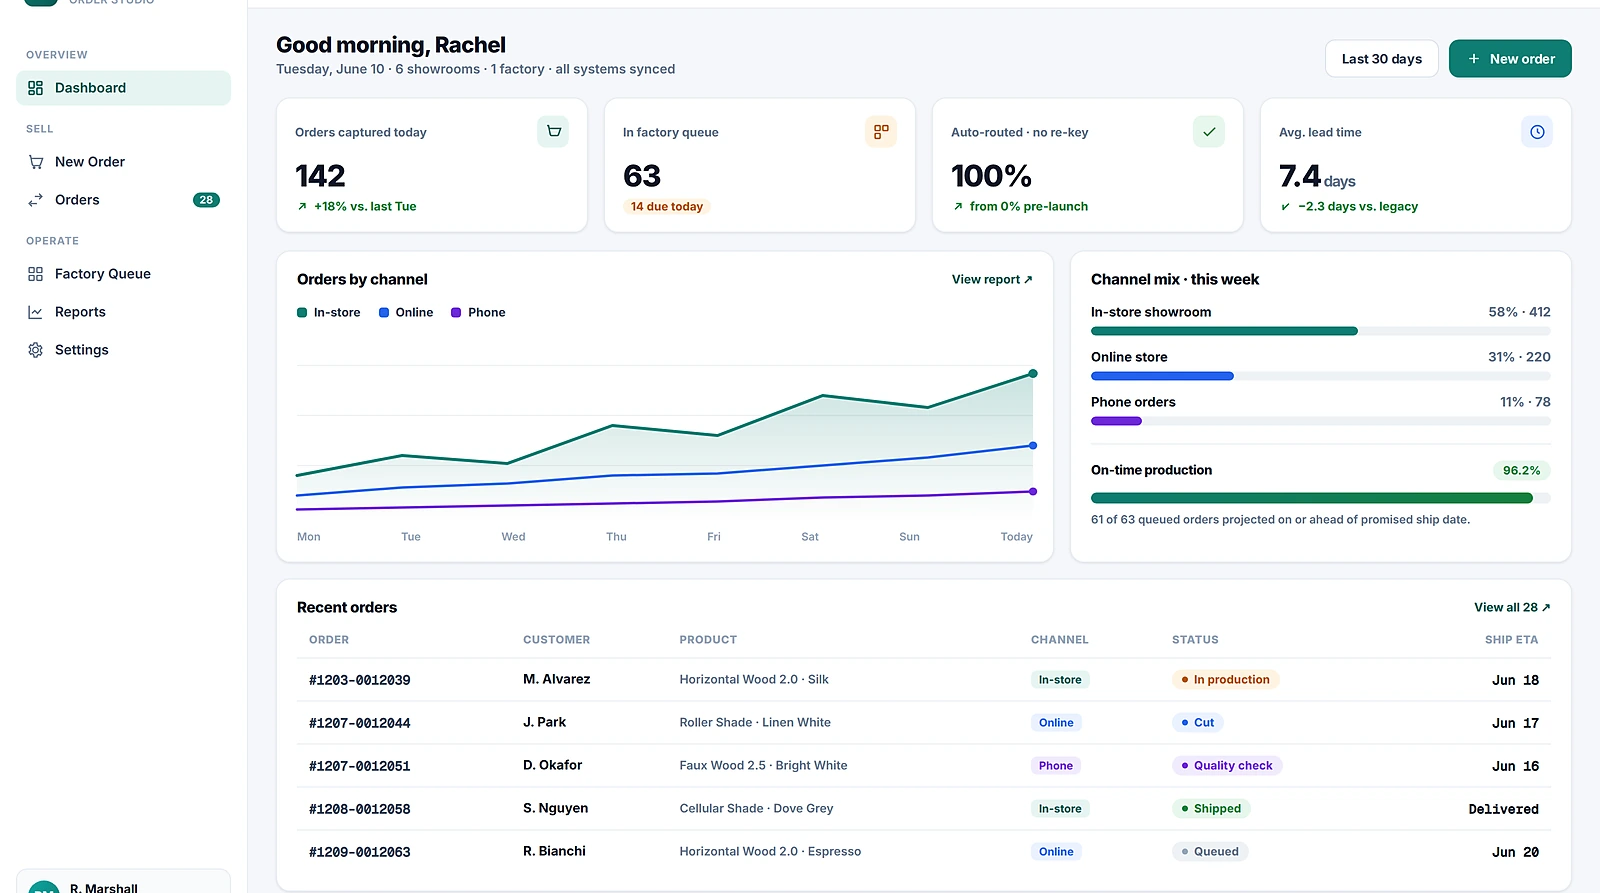This screenshot has width=1600, height=893.
Task: Click the Factory Queue grid icon
Action: point(36,274)
